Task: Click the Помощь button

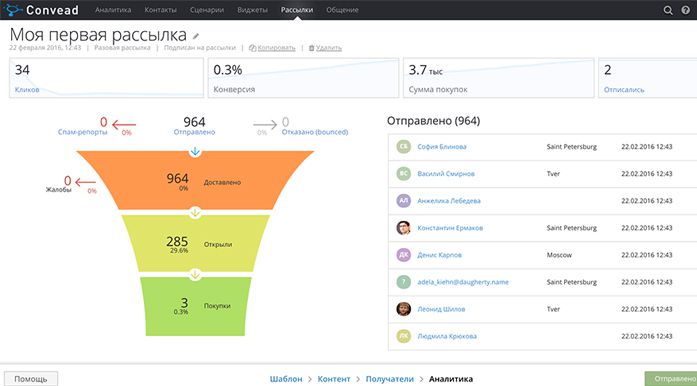Action: (31, 379)
